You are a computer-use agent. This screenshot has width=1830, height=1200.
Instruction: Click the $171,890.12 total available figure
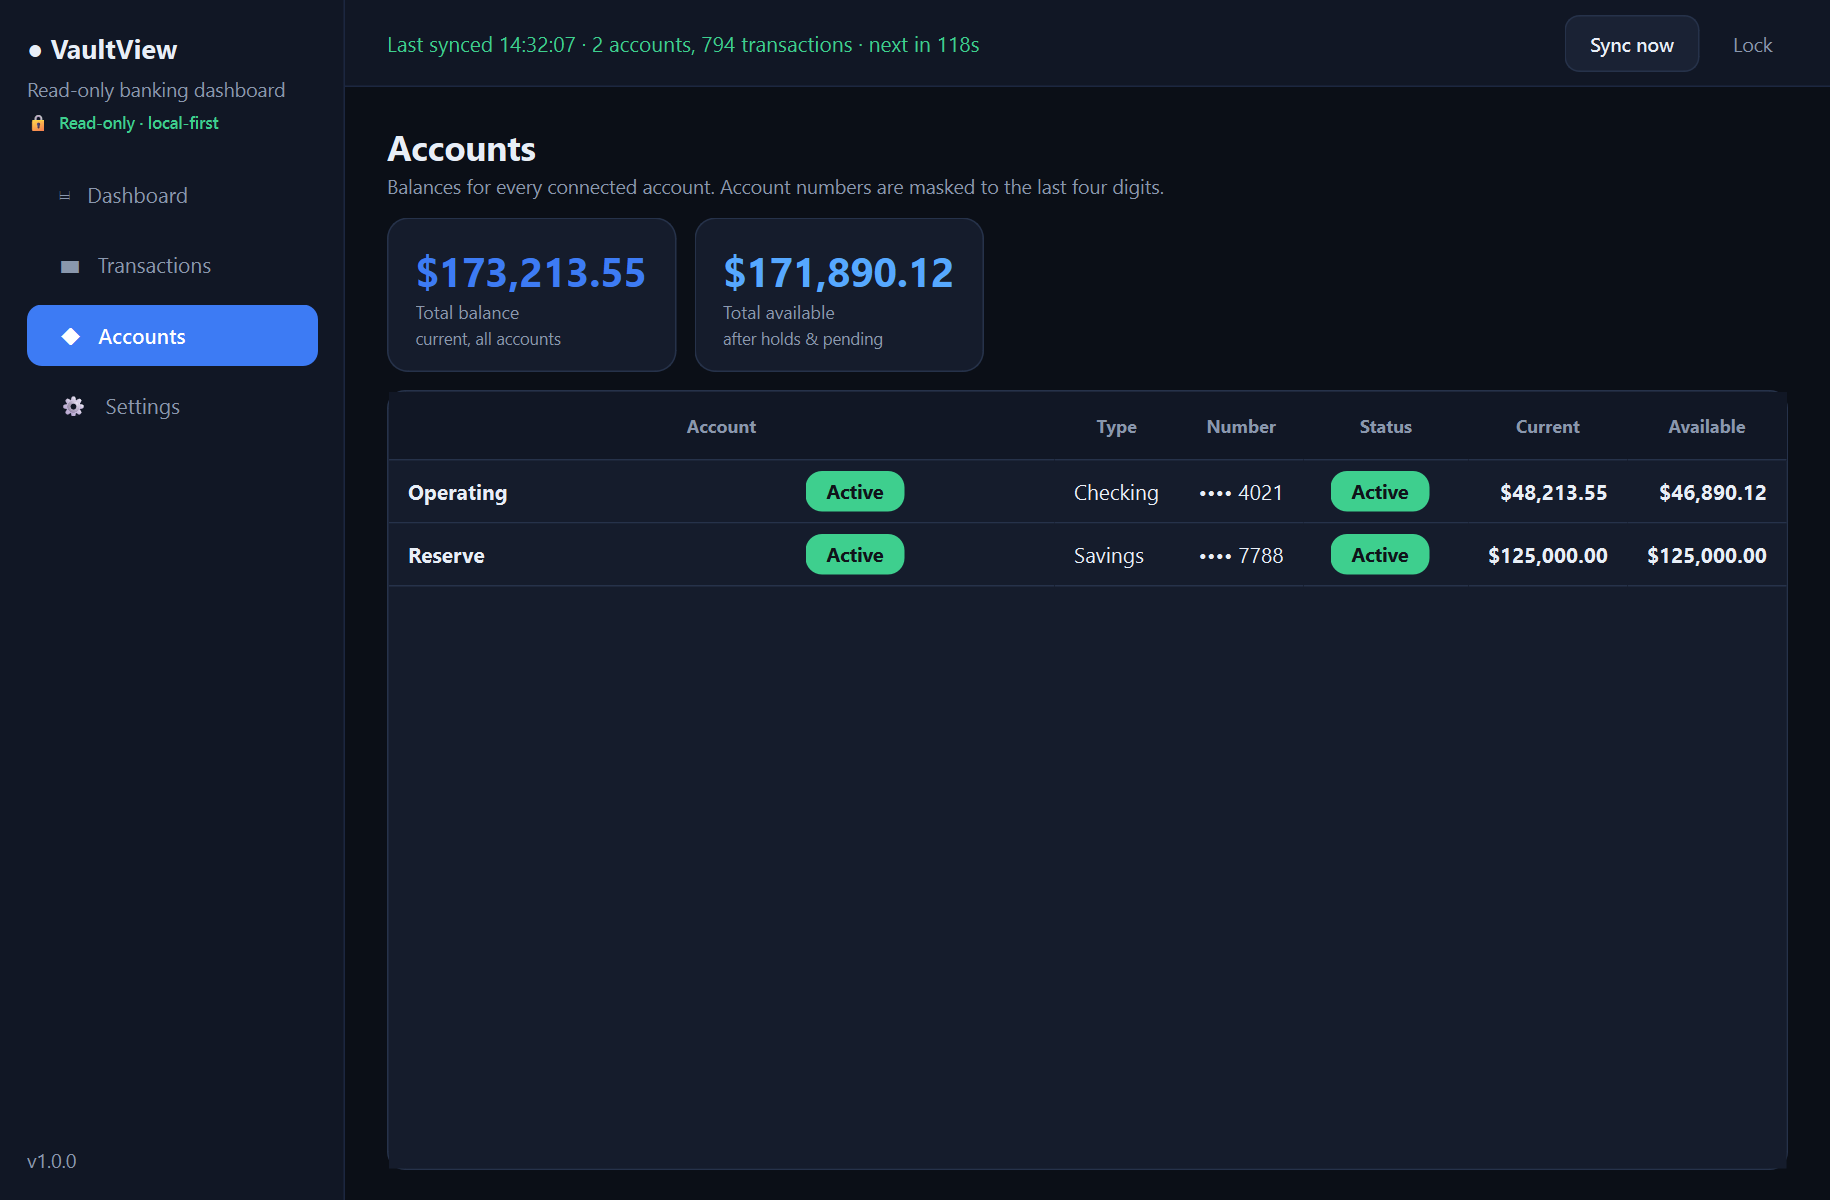click(x=838, y=273)
